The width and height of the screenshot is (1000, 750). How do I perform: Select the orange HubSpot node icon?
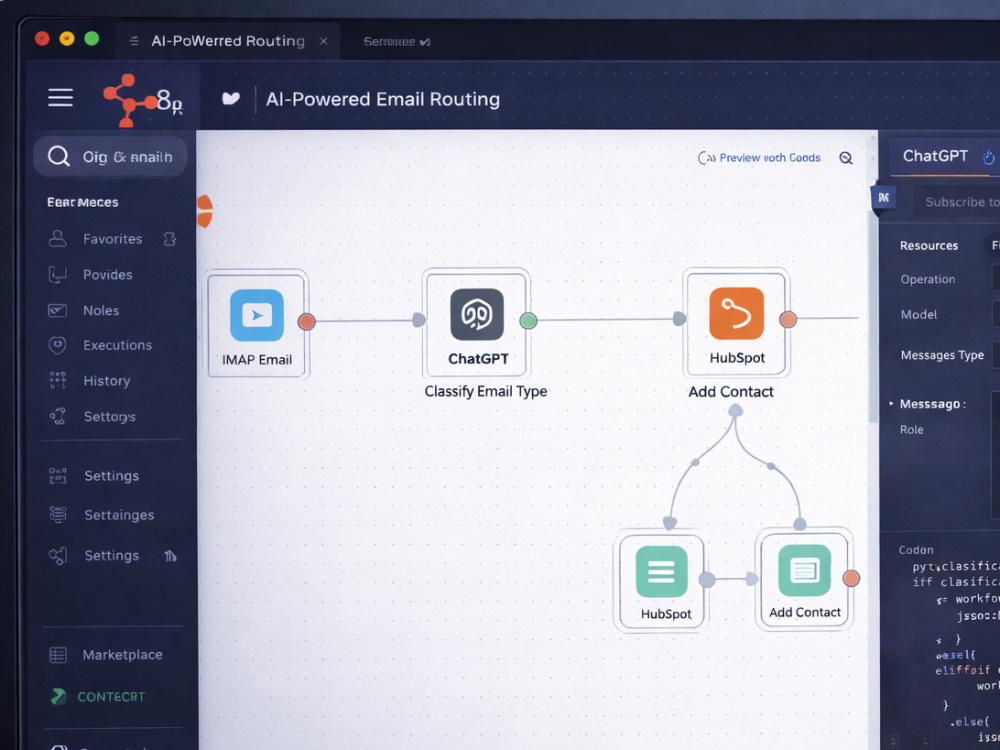point(737,313)
